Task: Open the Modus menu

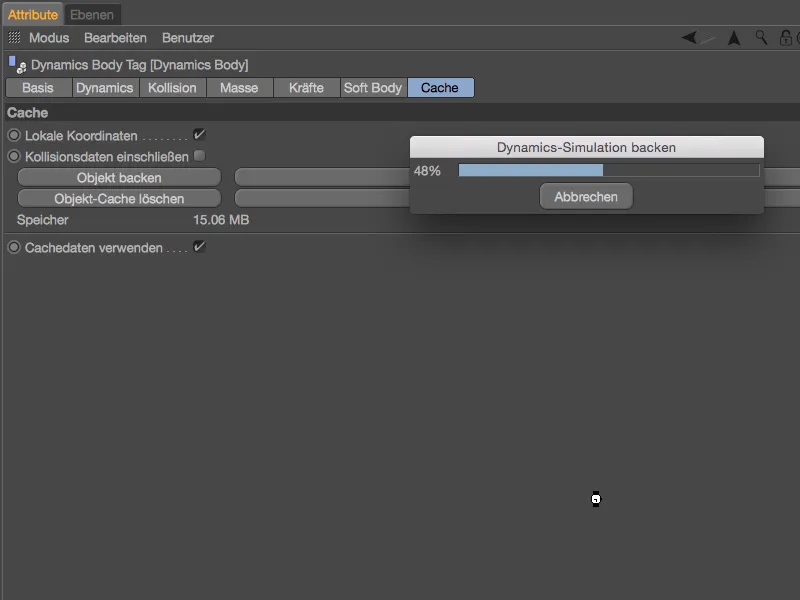Action: pyautogui.click(x=49, y=38)
